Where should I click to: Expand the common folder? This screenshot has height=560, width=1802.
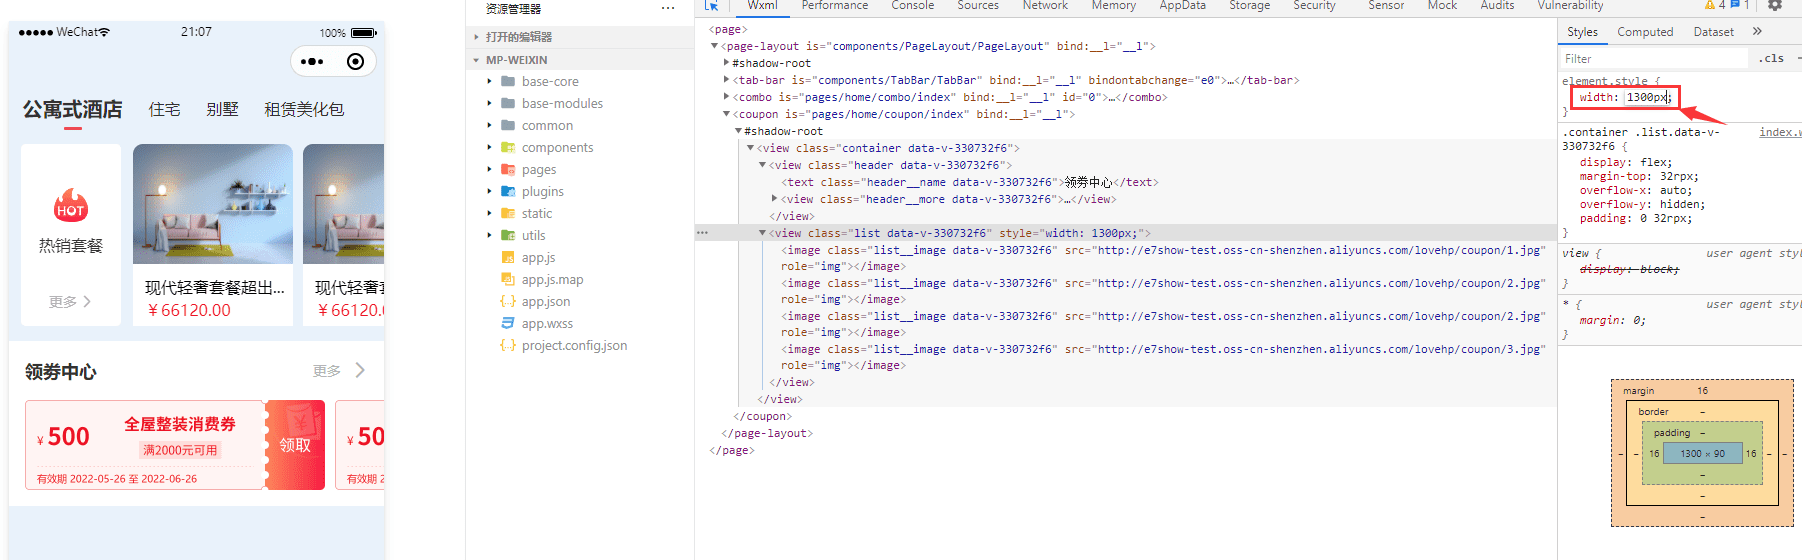click(489, 125)
